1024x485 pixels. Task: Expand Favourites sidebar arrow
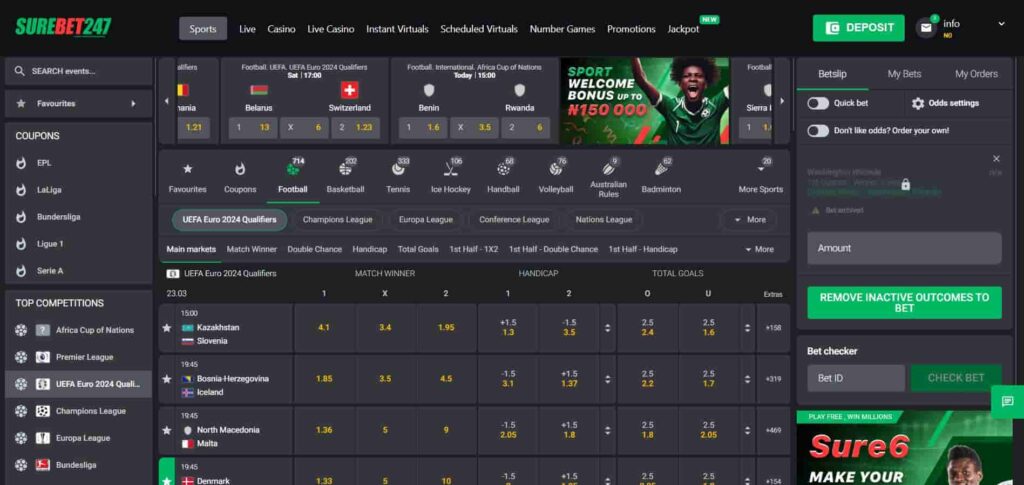click(133, 103)
